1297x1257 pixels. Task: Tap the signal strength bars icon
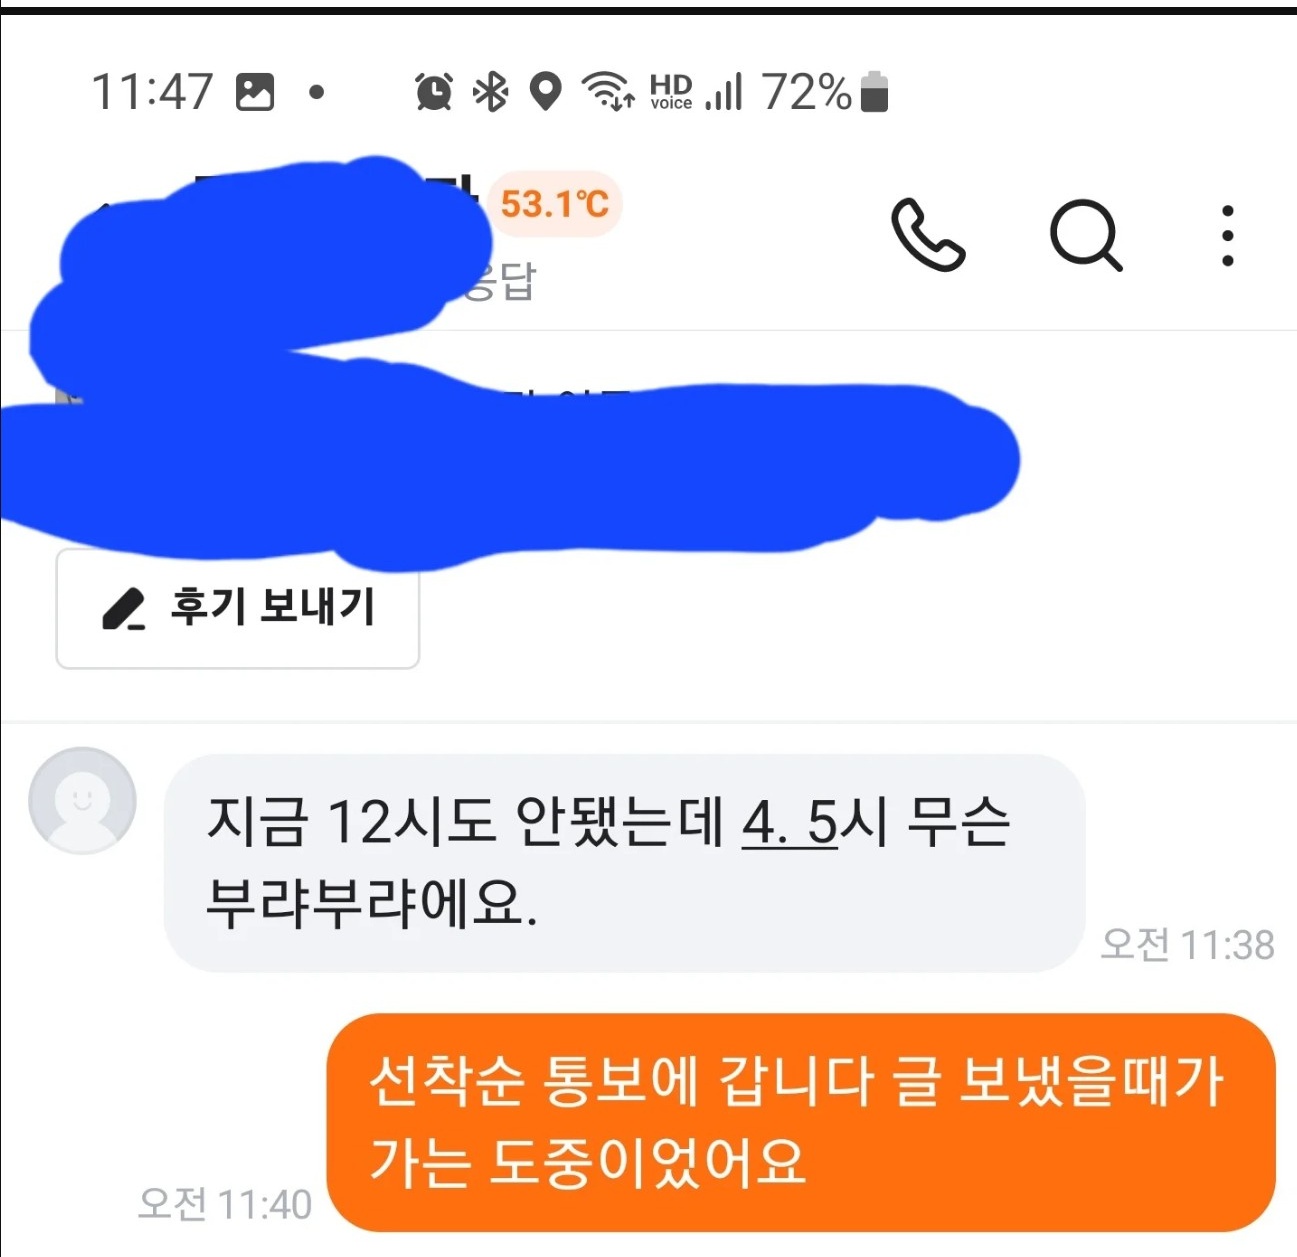click(724, 92)
